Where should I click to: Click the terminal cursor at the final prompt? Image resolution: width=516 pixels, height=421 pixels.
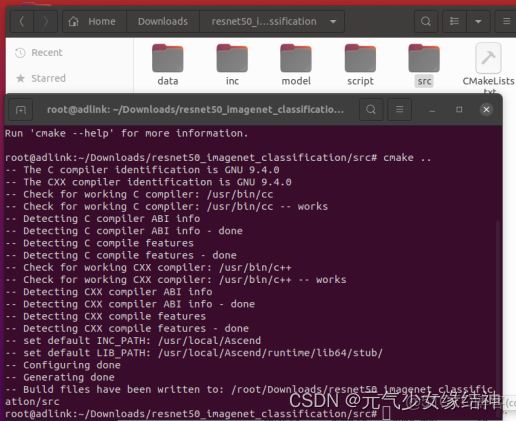[x=386, y=414]
